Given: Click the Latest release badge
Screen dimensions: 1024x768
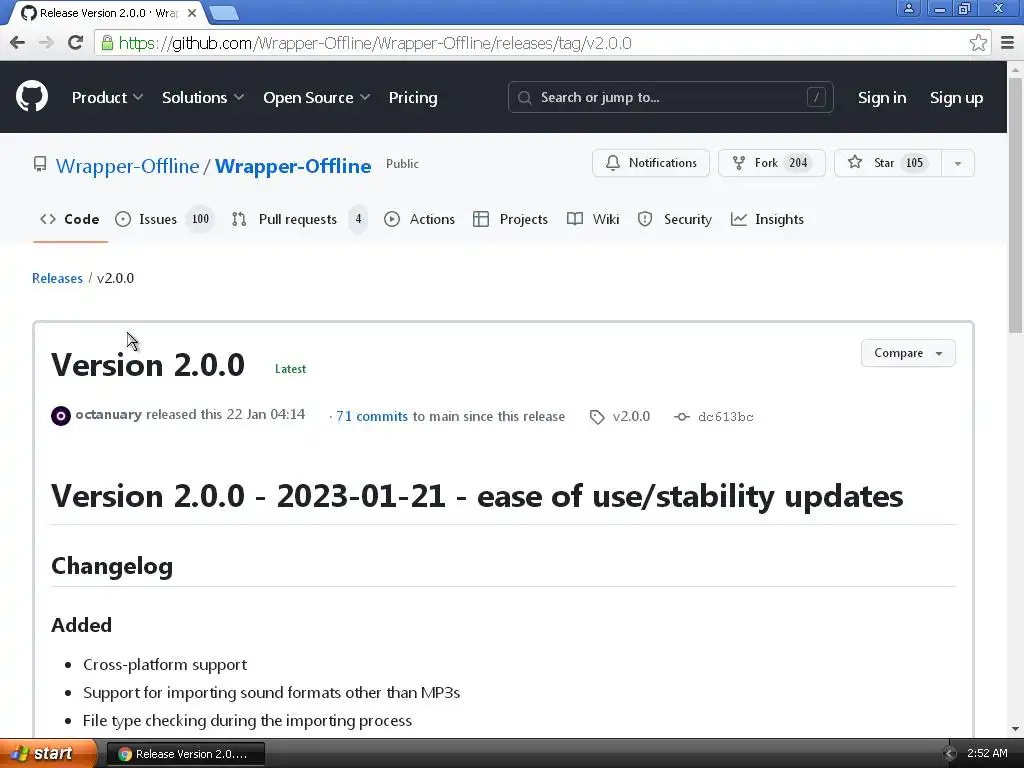Looking at the screenshot, I should [x=290, y=369].
